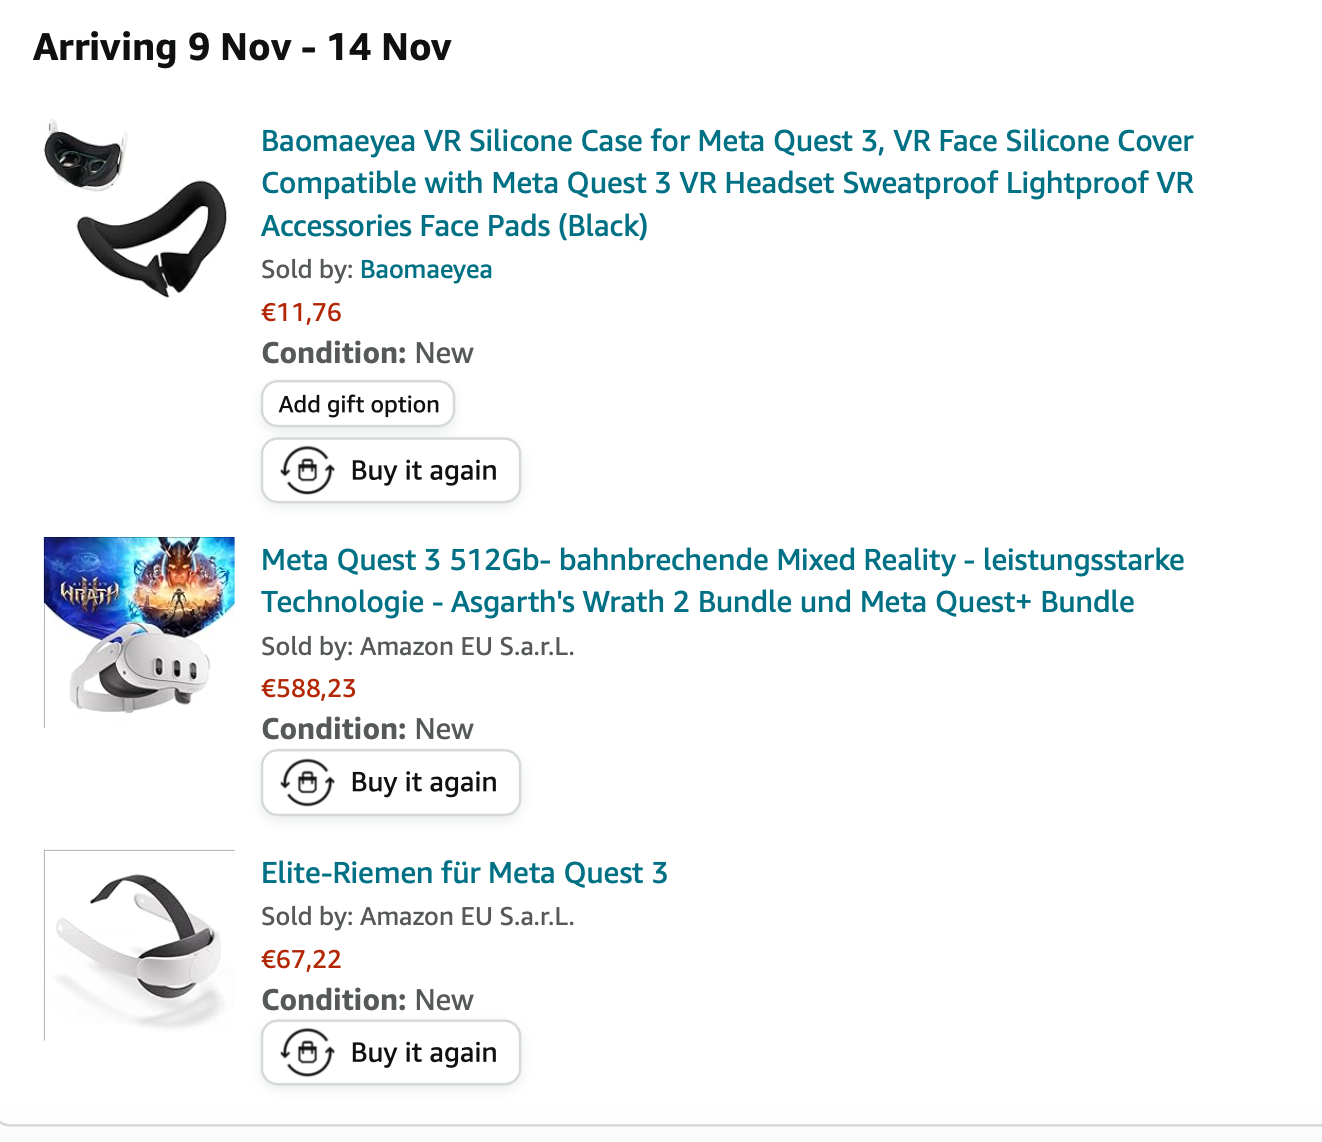Click the €67,22 price
Viewport: 1322px width, 1142px height.
pyautogui.click(x=301, y=960)
